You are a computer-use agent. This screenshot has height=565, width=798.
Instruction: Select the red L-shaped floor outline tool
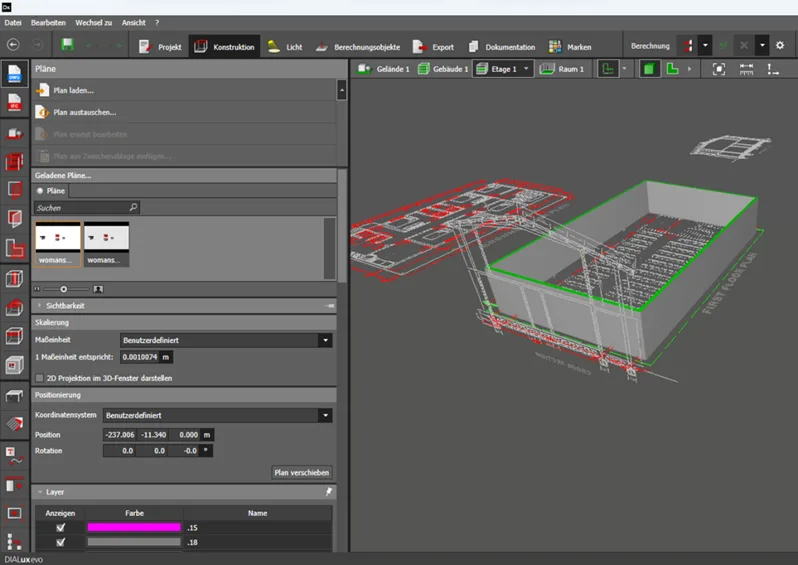(x=14, y=248)
